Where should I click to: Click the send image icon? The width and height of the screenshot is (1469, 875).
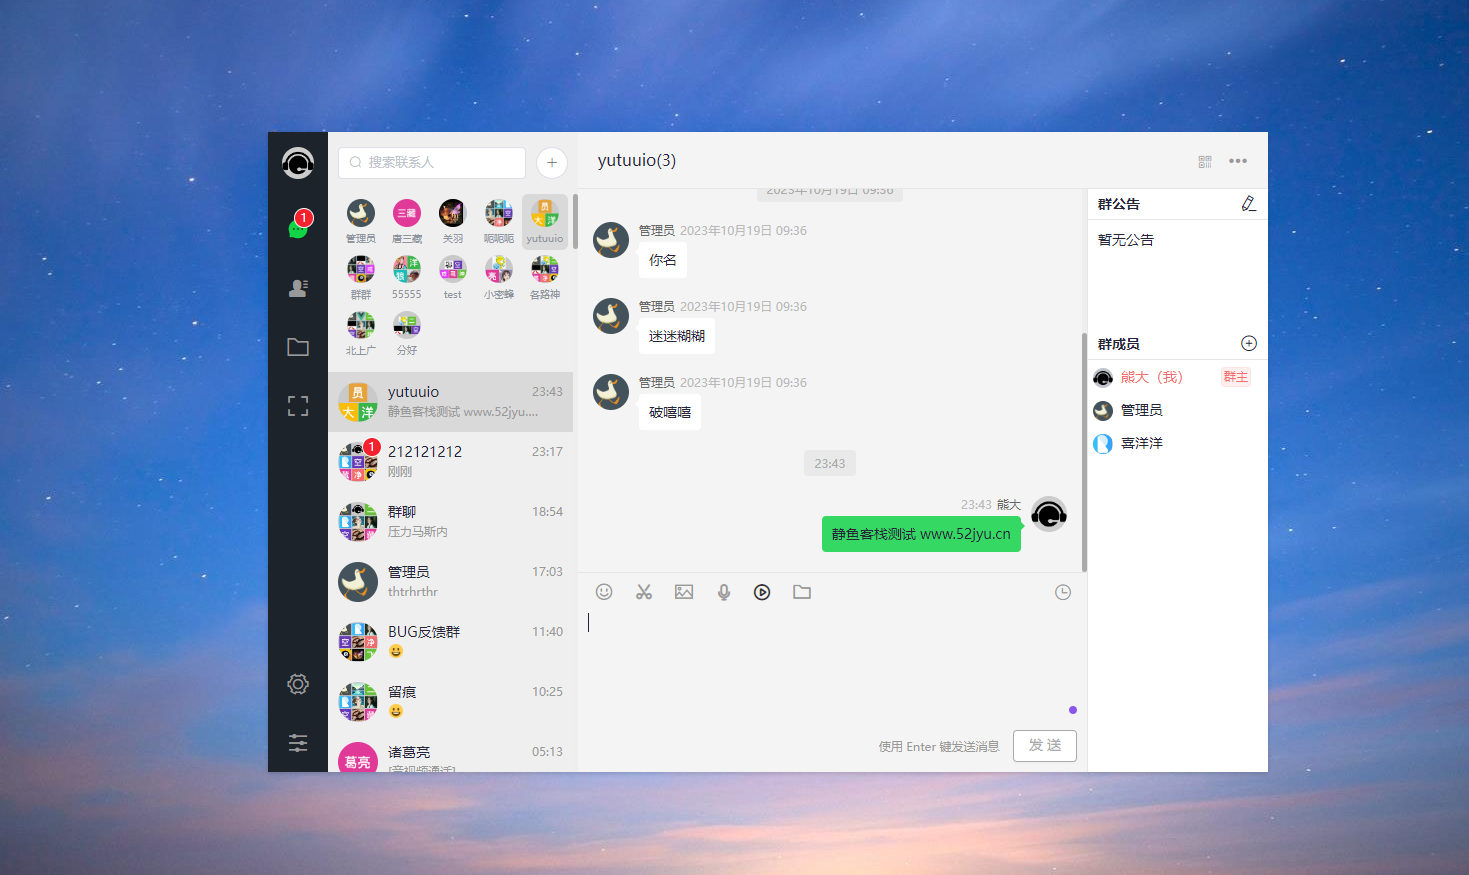point(684,592)
